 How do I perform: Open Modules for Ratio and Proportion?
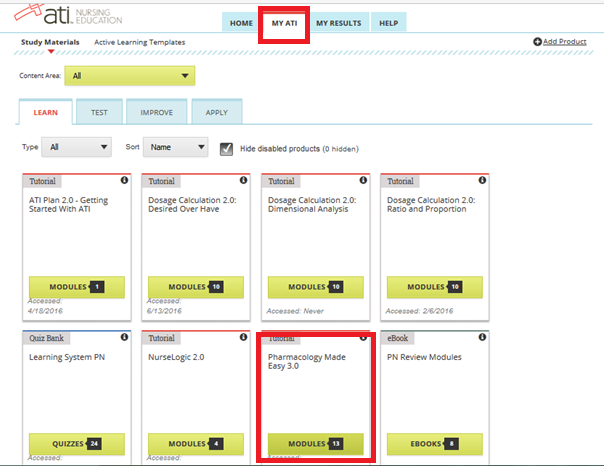435,287
